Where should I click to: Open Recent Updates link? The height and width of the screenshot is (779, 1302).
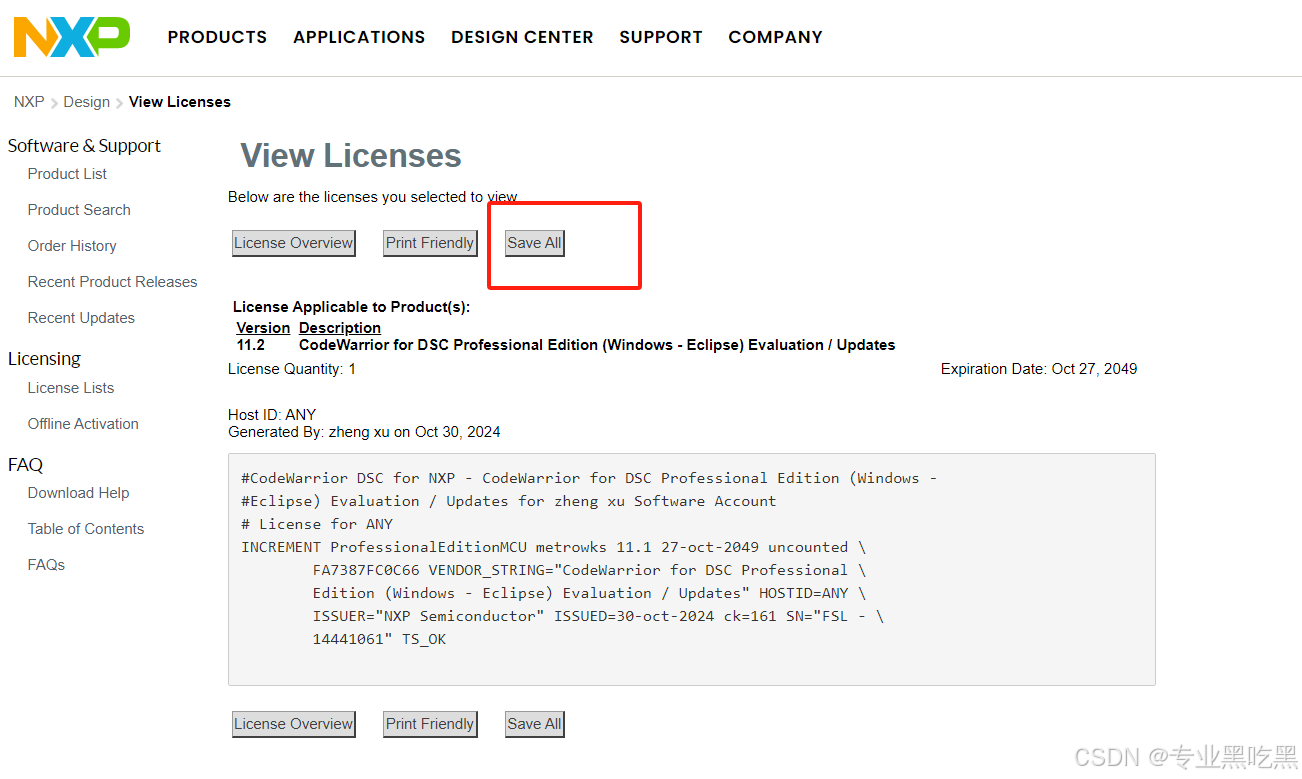(x=81, y=318)
